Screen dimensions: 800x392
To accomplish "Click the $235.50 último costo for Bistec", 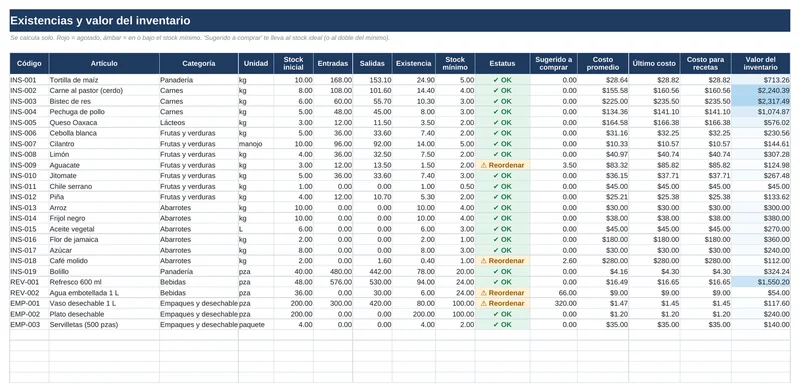I will pyautogui.click(x=654, y=101).
